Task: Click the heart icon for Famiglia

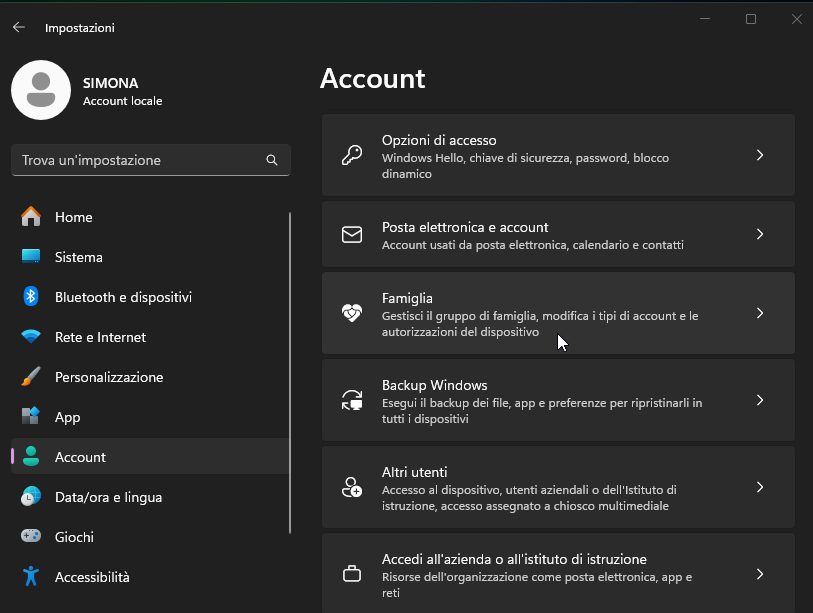Action: click(x=352, y=313)
